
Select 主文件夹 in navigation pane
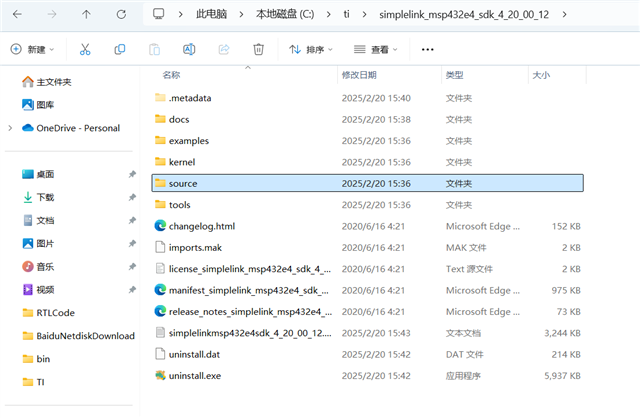[47, 82]
